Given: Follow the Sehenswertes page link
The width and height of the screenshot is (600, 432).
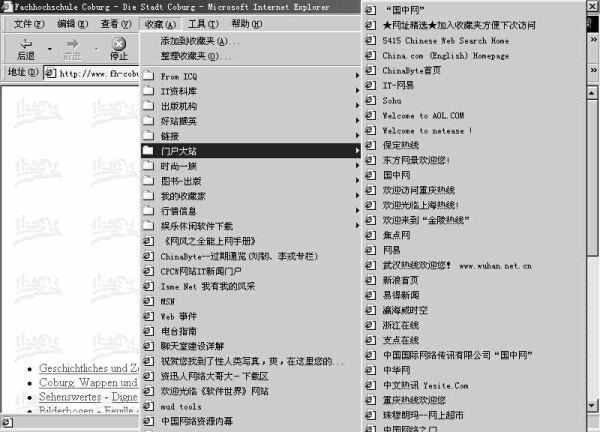Looking at the screenshot, I should pyautogui.click(x=70, y=397).
